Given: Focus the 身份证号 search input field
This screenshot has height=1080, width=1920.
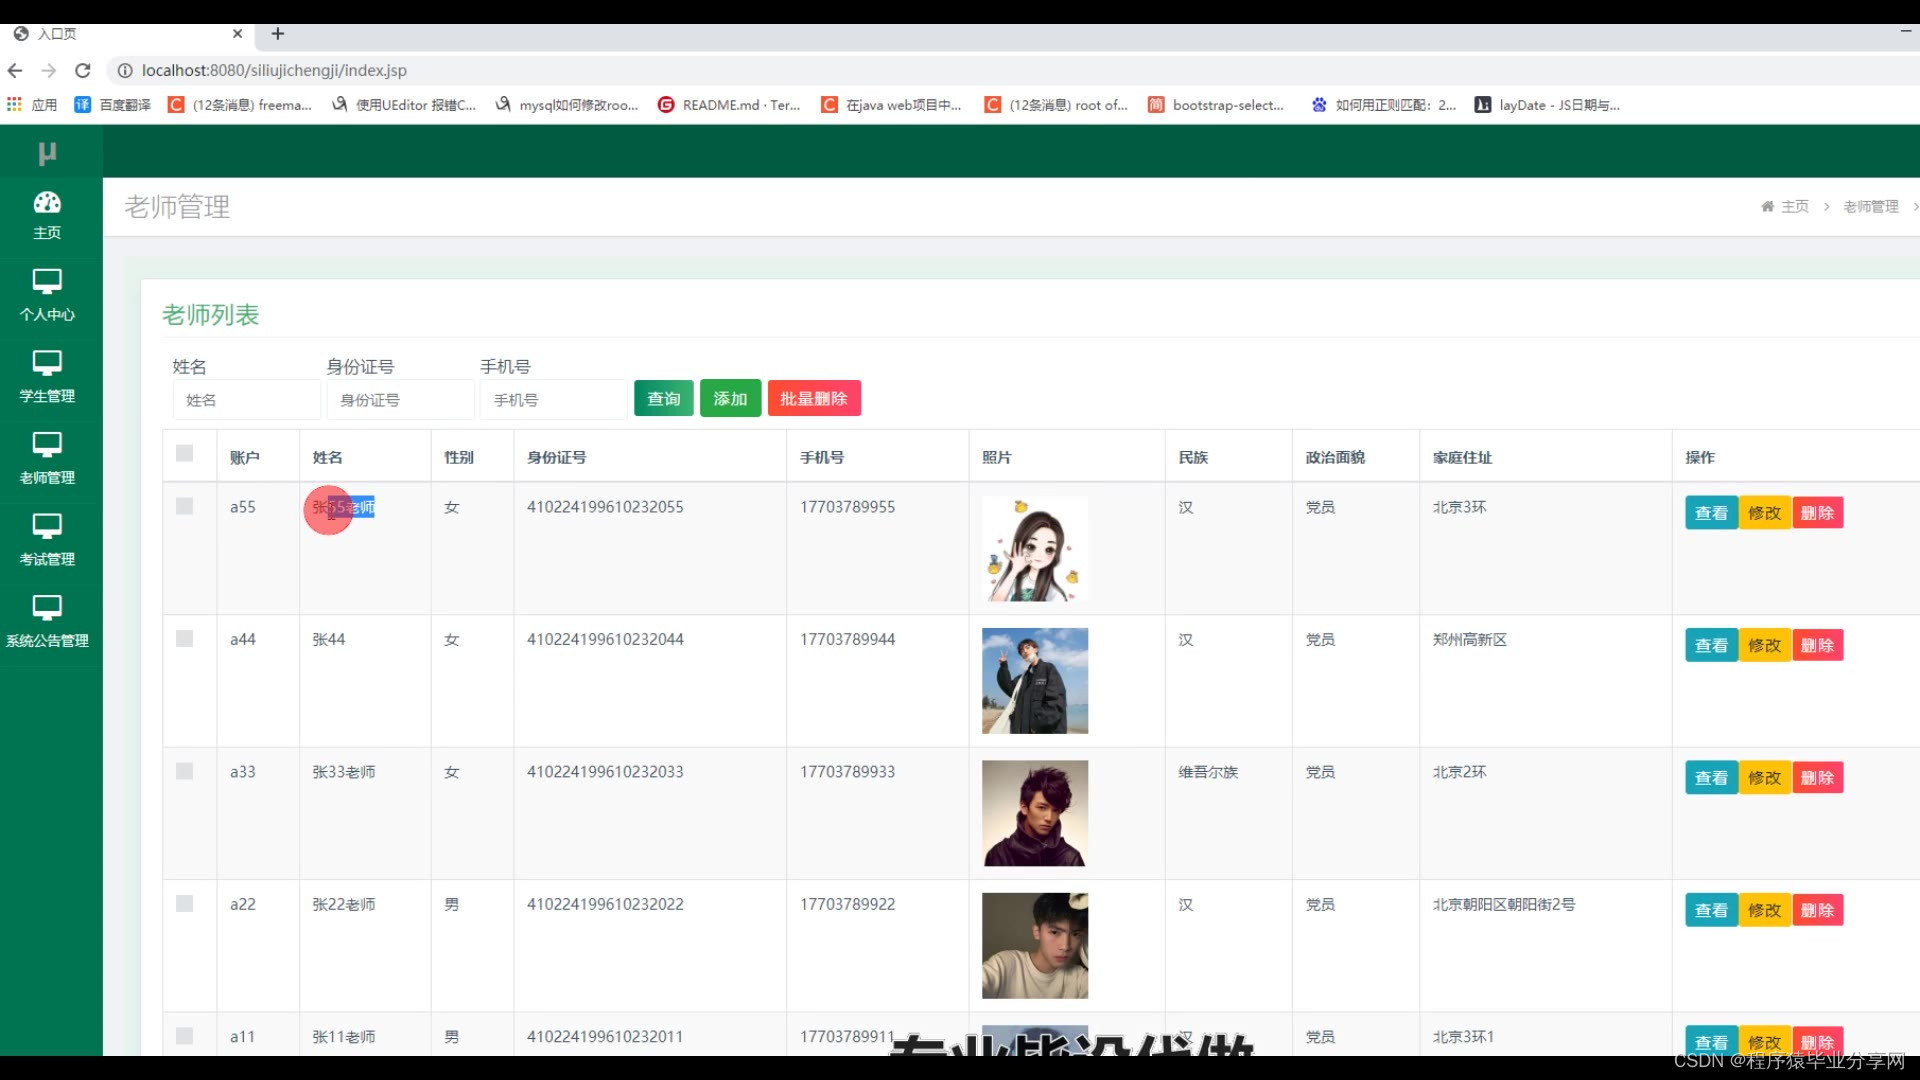Looking at the screenshot, I should (400, 399).
